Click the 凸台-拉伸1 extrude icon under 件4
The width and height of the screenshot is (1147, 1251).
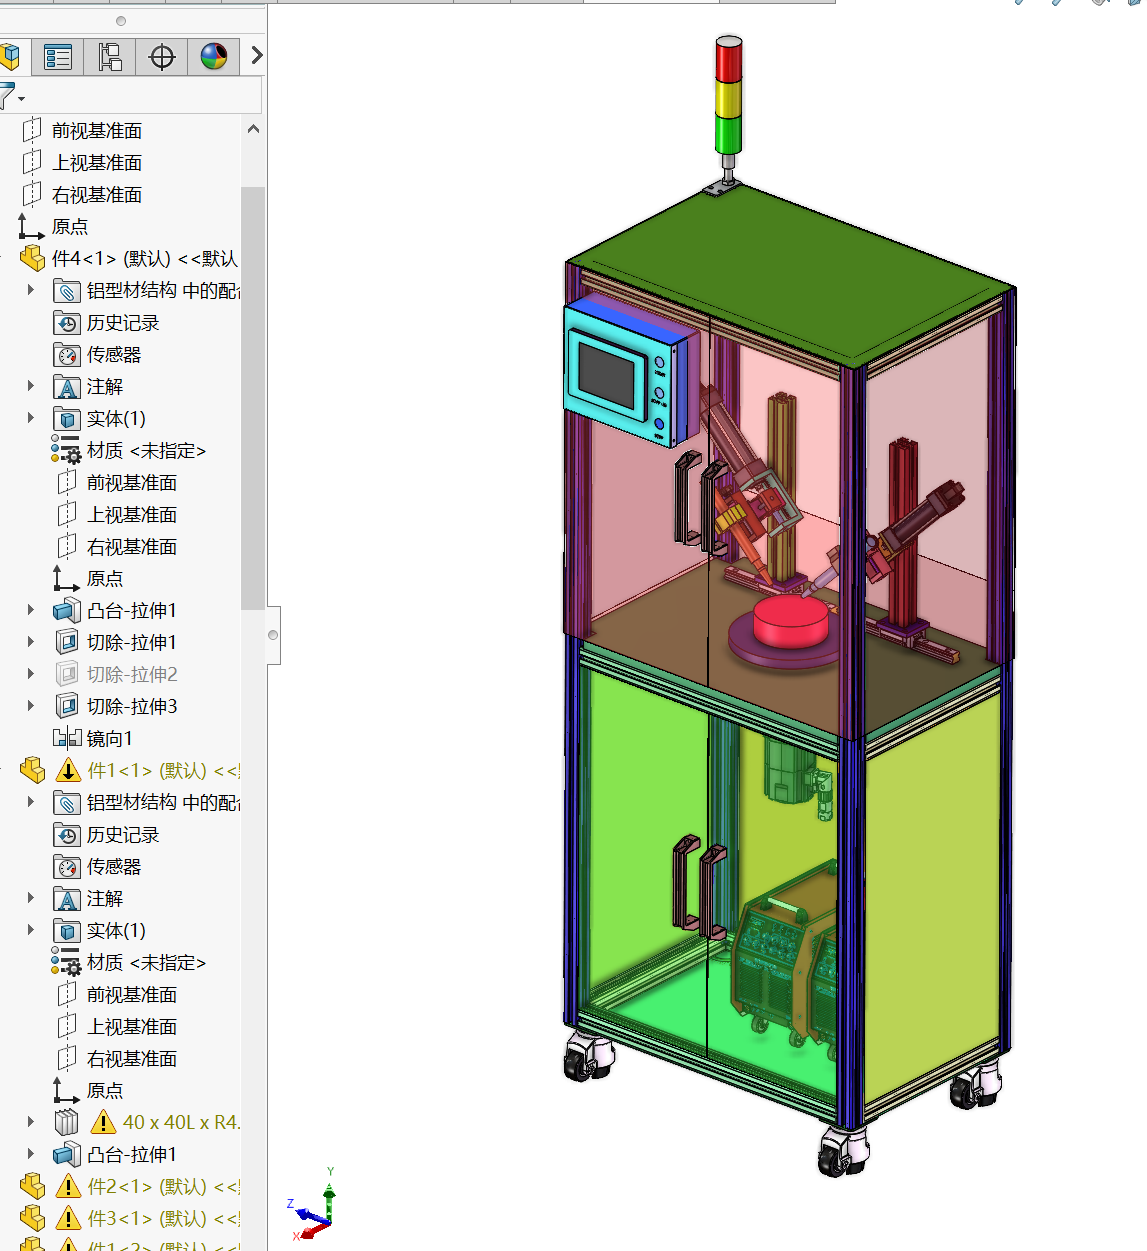point(67,611)
